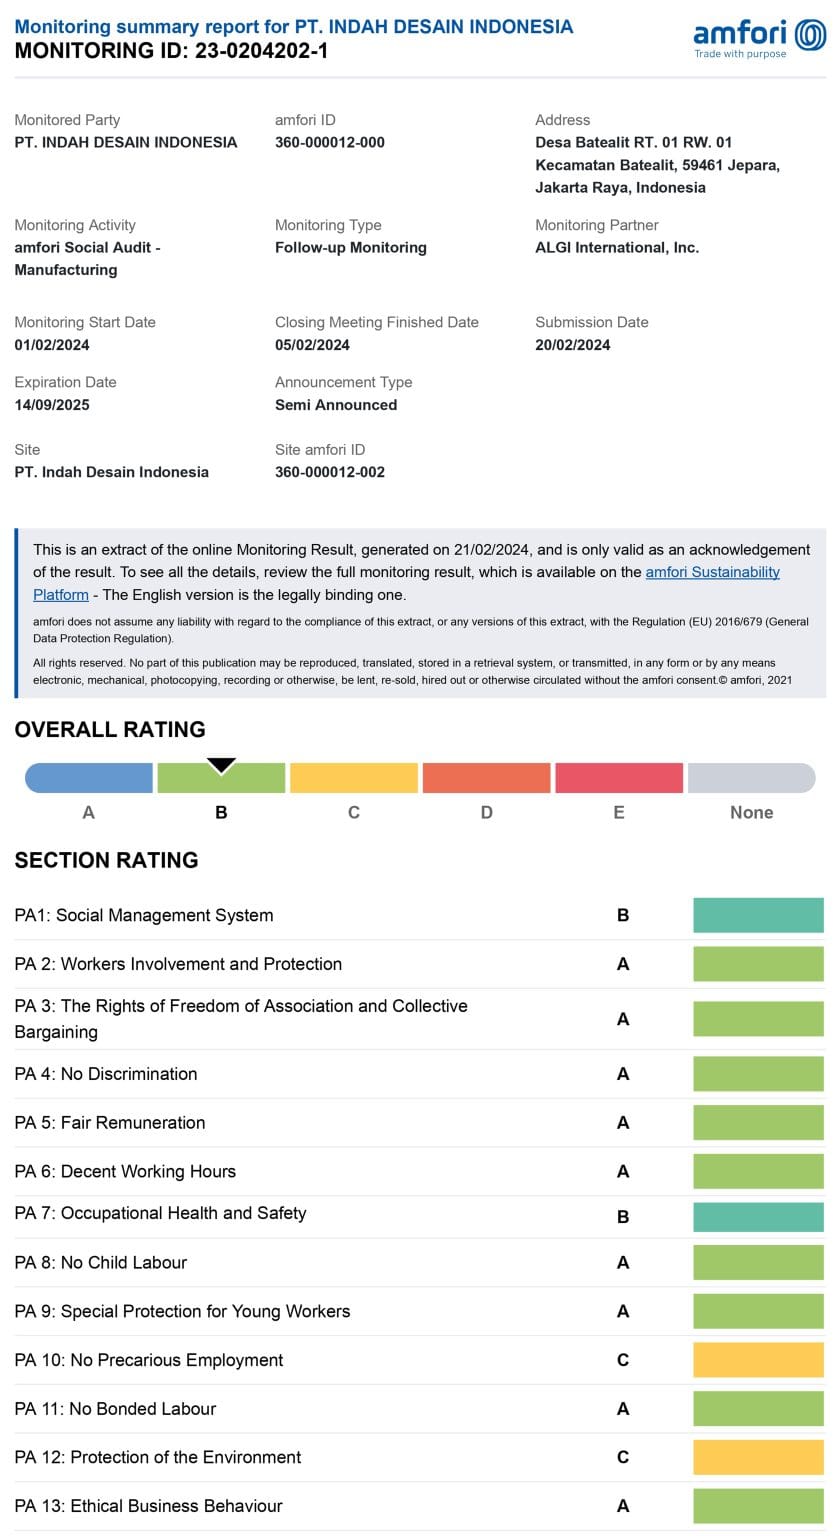
Task: Click the yellow swatch for PA 12 Environment
Action: 758,1457
